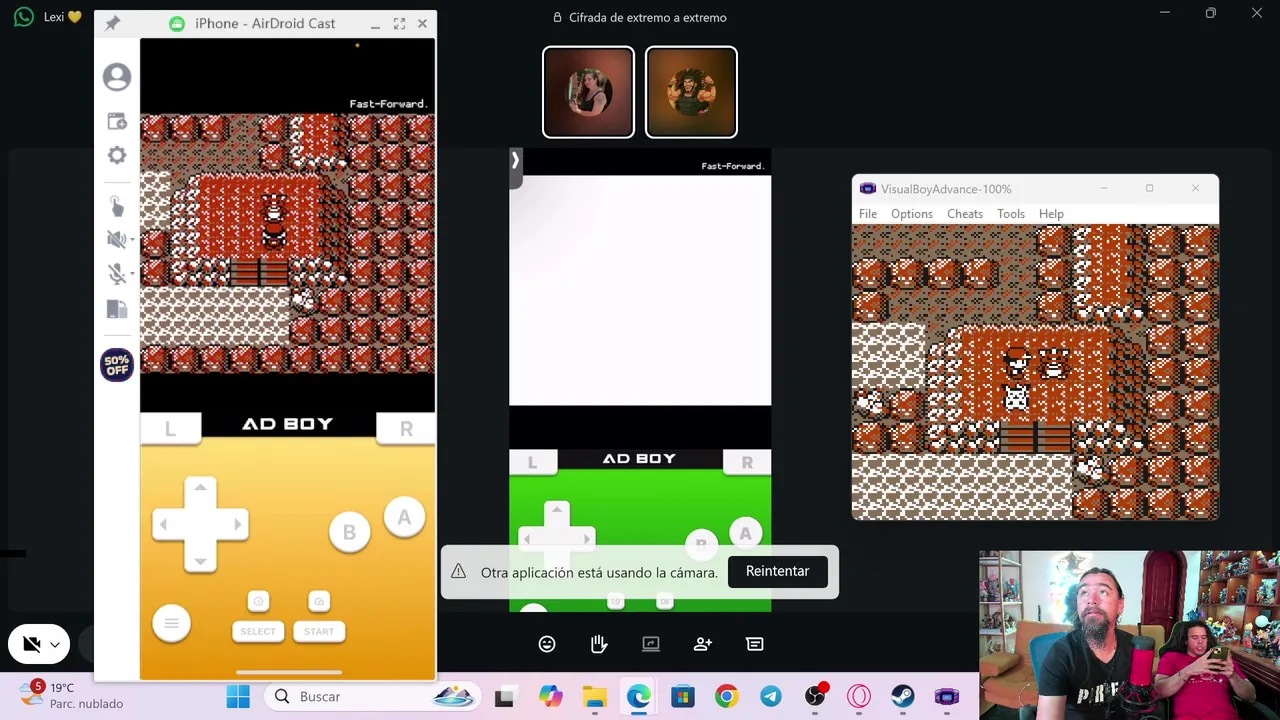Tap the A button on orange emulator
This screenshot has height=720, width=1280.
pos(404,518)
